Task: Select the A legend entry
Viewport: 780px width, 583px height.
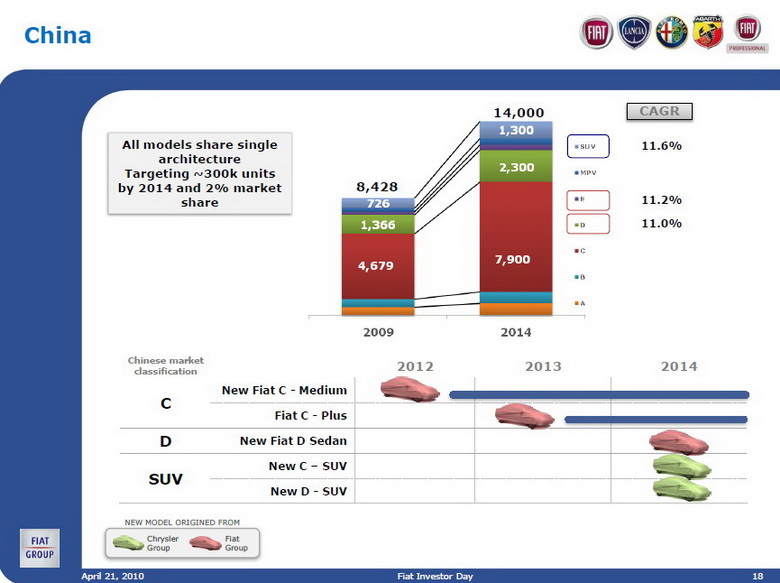Action: pyautogui.click(x=580, y=303)
